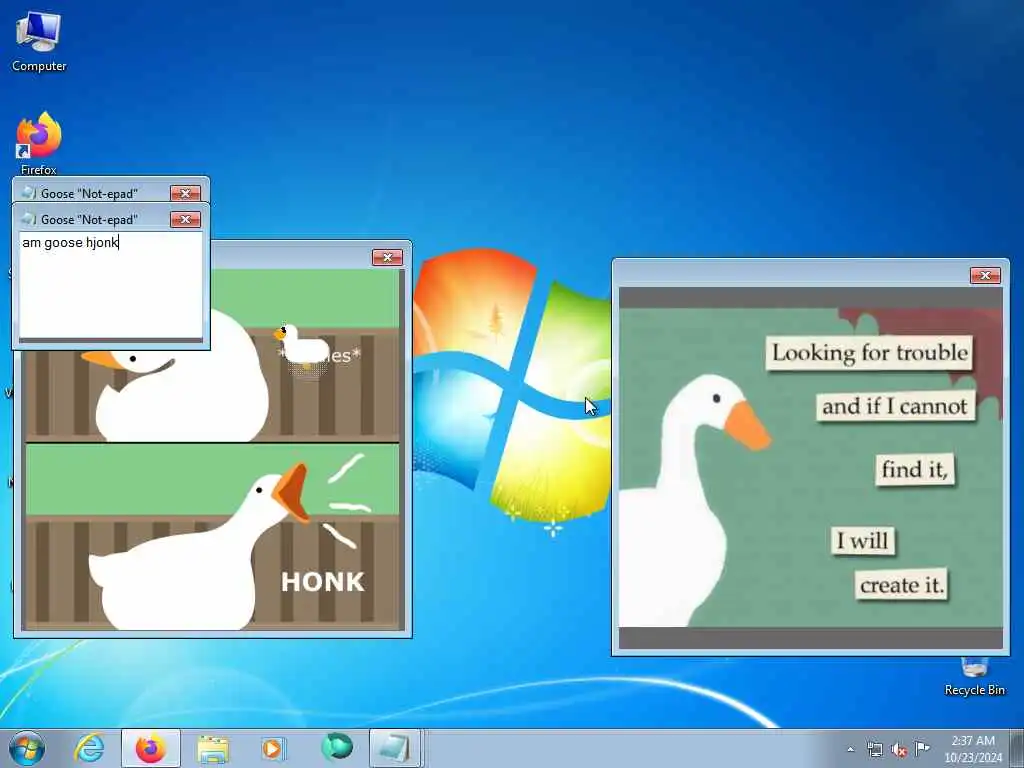Click the title bar icon of front Not-epad
The width and height of the screenshot is (1024, 768).
coord(29,219)
